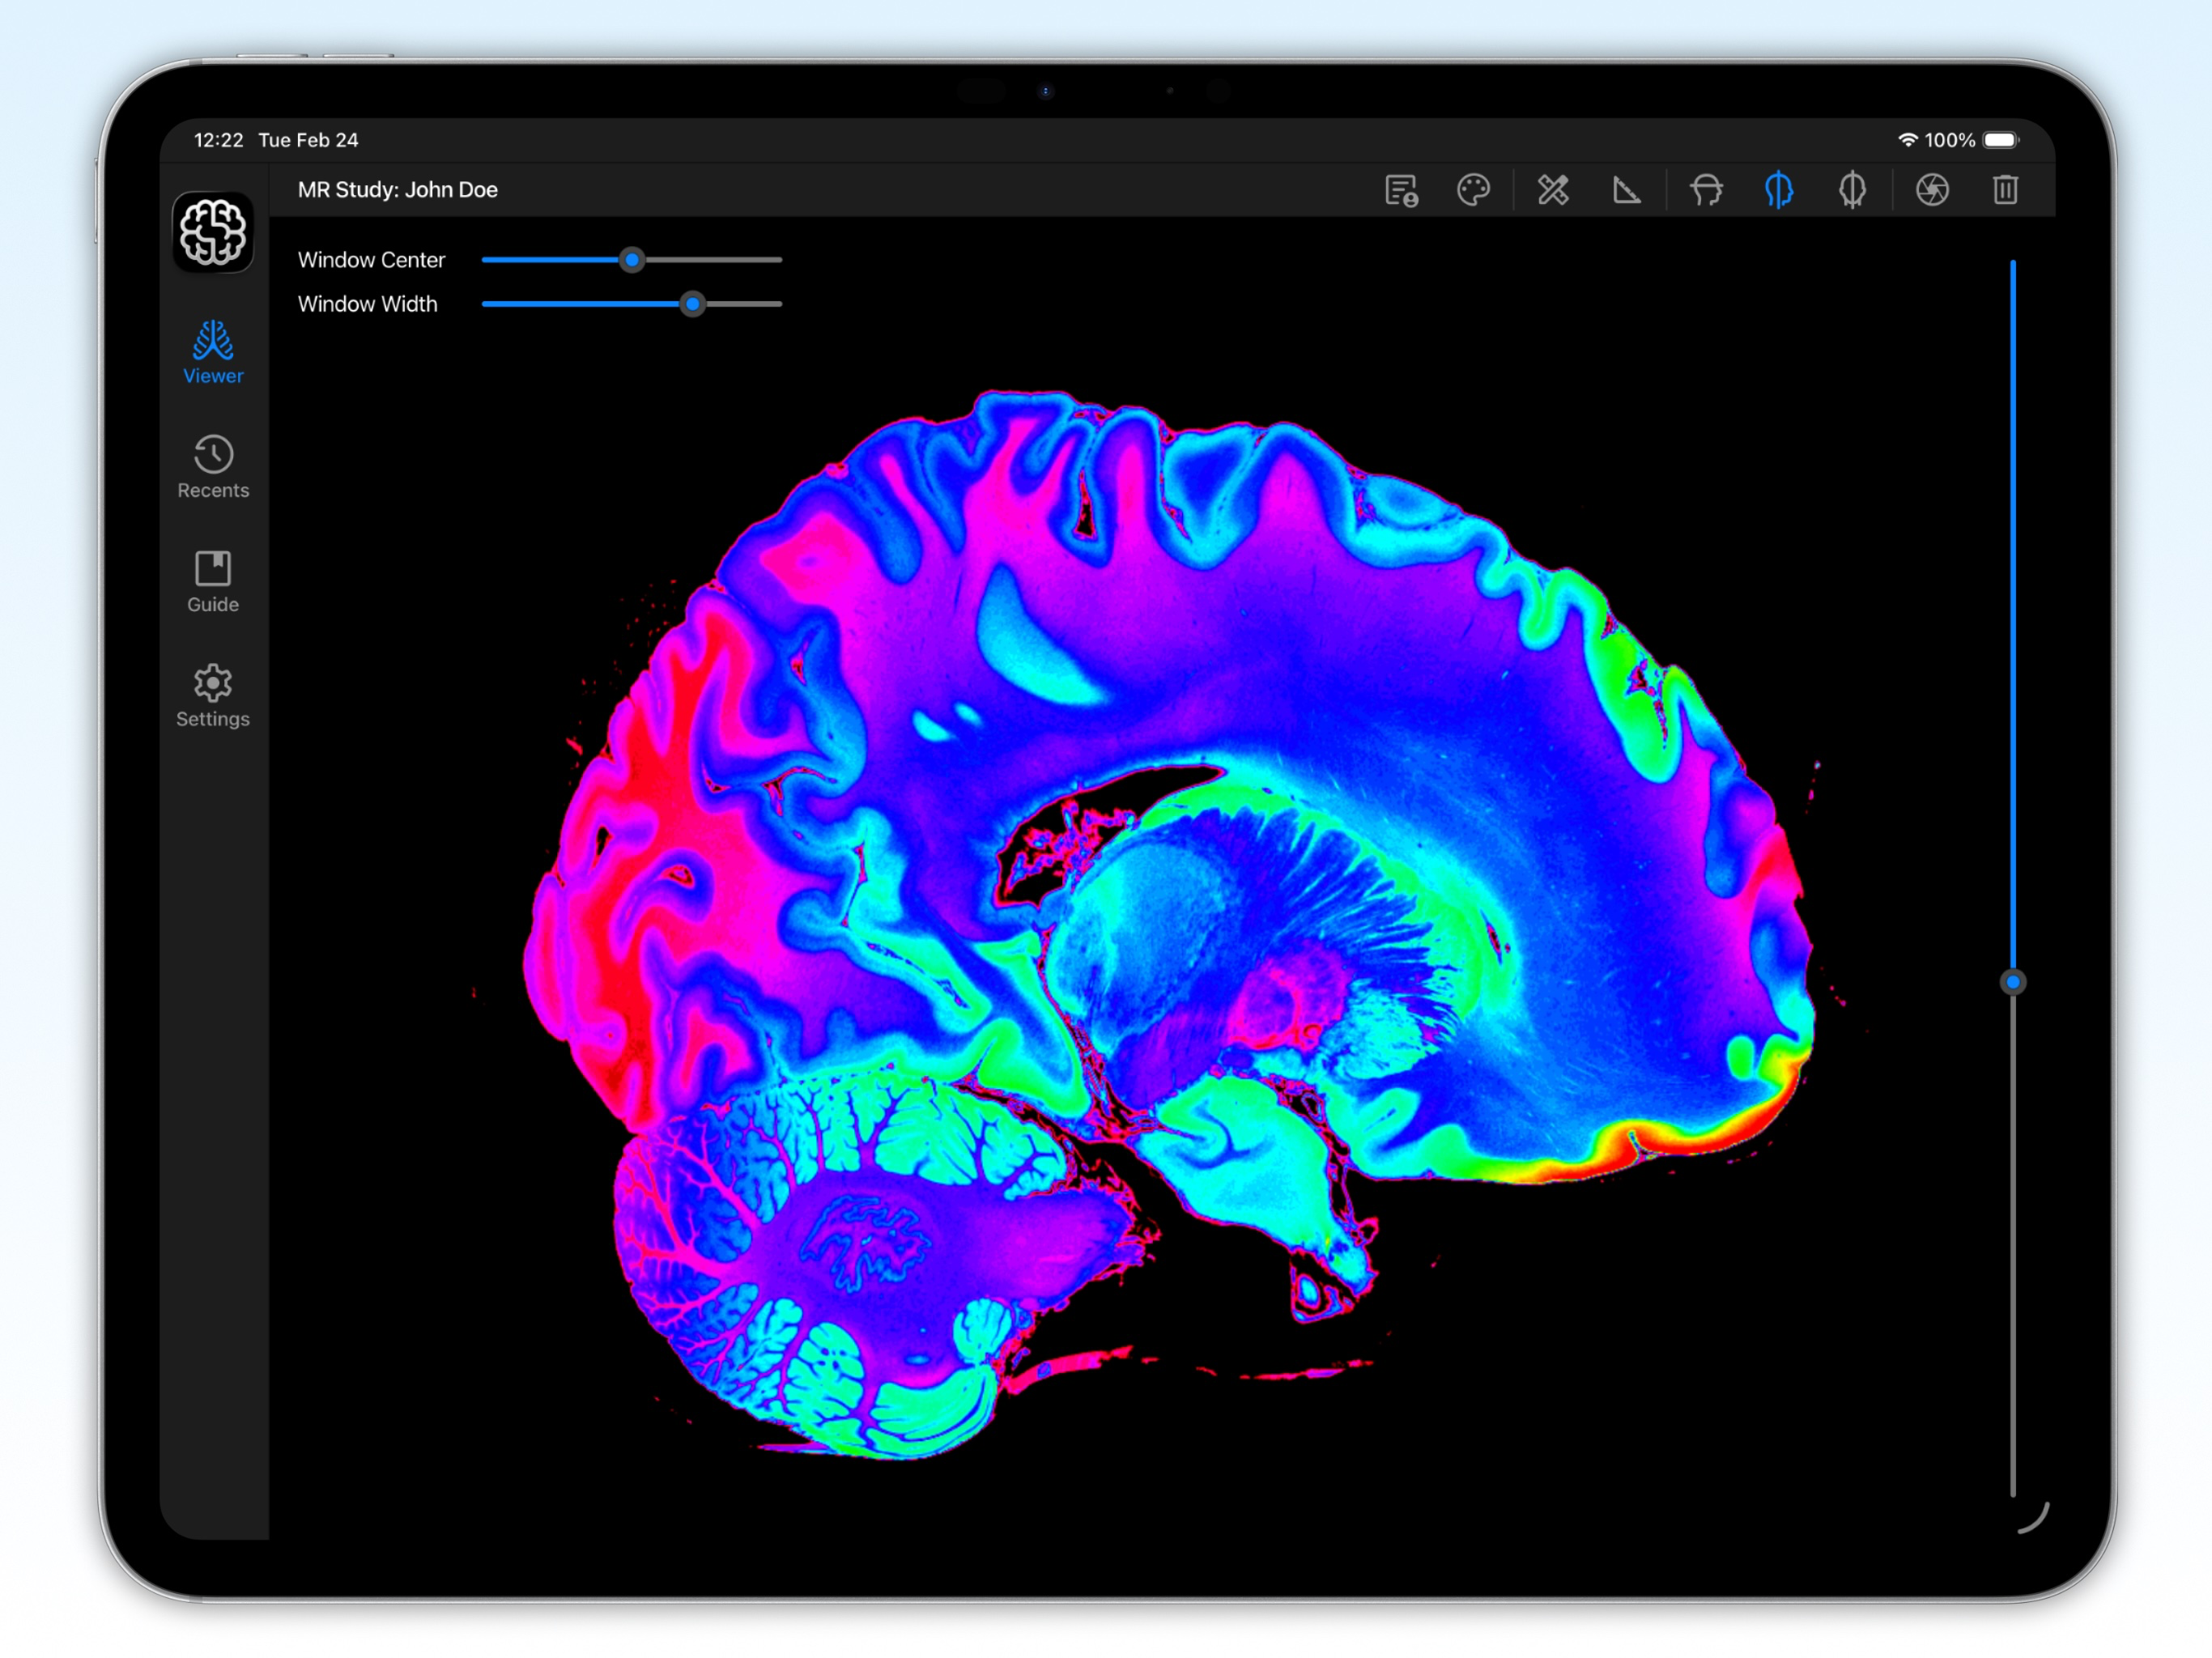The height and width of the screenshot is (1658, 2212).
Task: Click the Window Center slider
Action: pos(632,260)
